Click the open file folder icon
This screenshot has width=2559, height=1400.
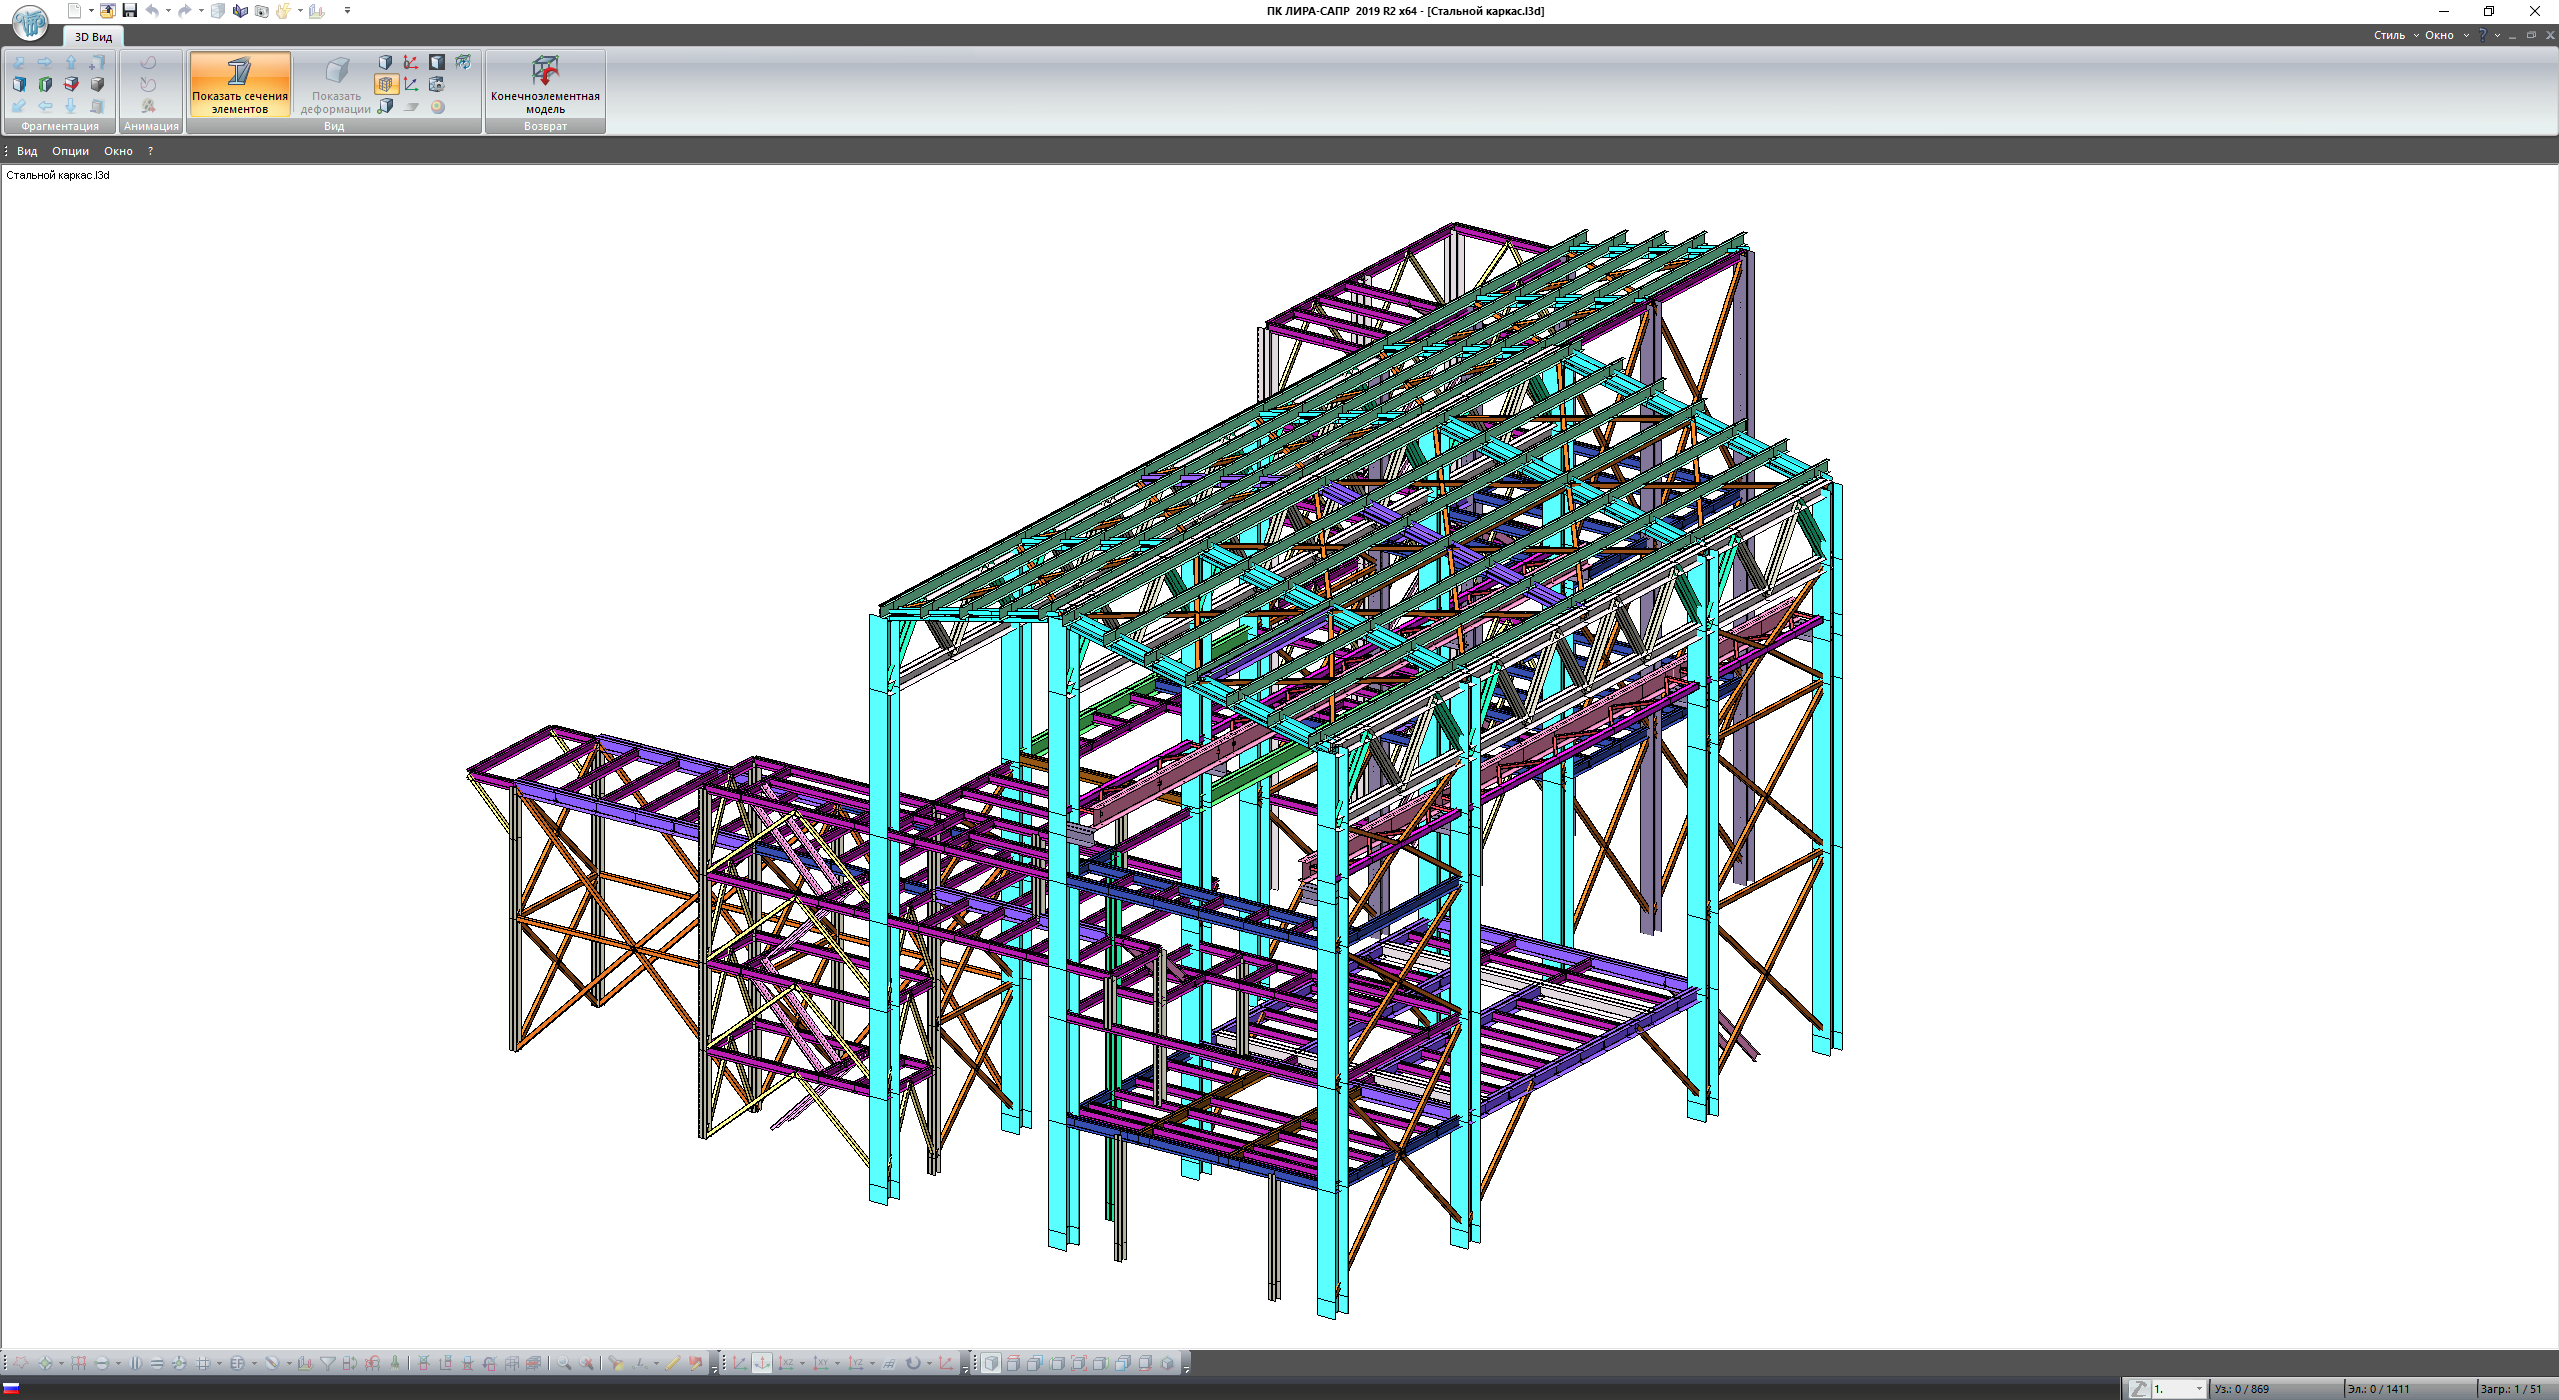[107, 11]
